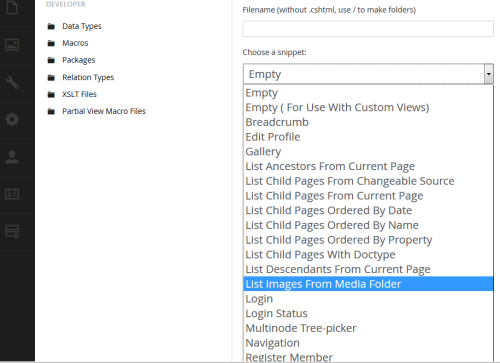Open the Media section image icon
The image size is (500, 363).
point(12,44)
